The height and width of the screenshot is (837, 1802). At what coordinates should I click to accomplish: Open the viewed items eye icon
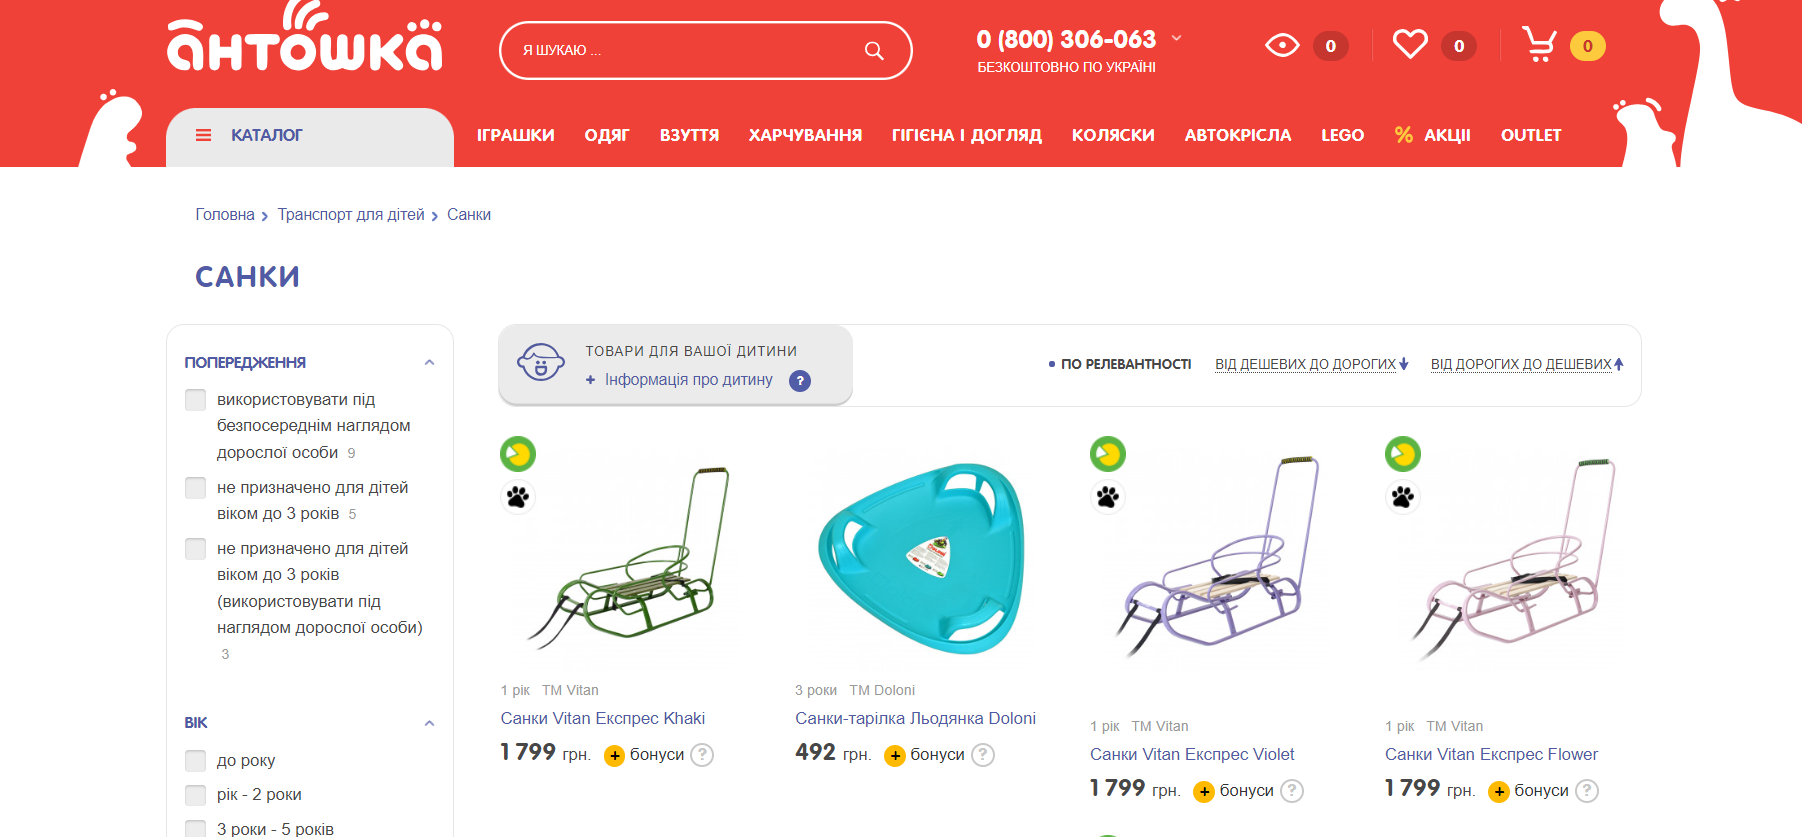(x=1282, y=45)
